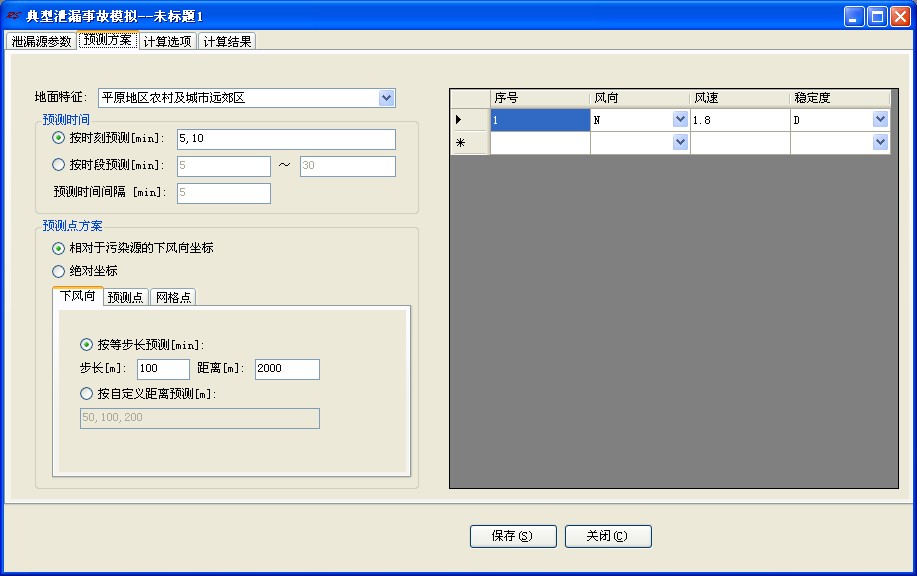917x576 pixels.
Task: Click the 预测时间间隔 input field
Action: (224, 193)
